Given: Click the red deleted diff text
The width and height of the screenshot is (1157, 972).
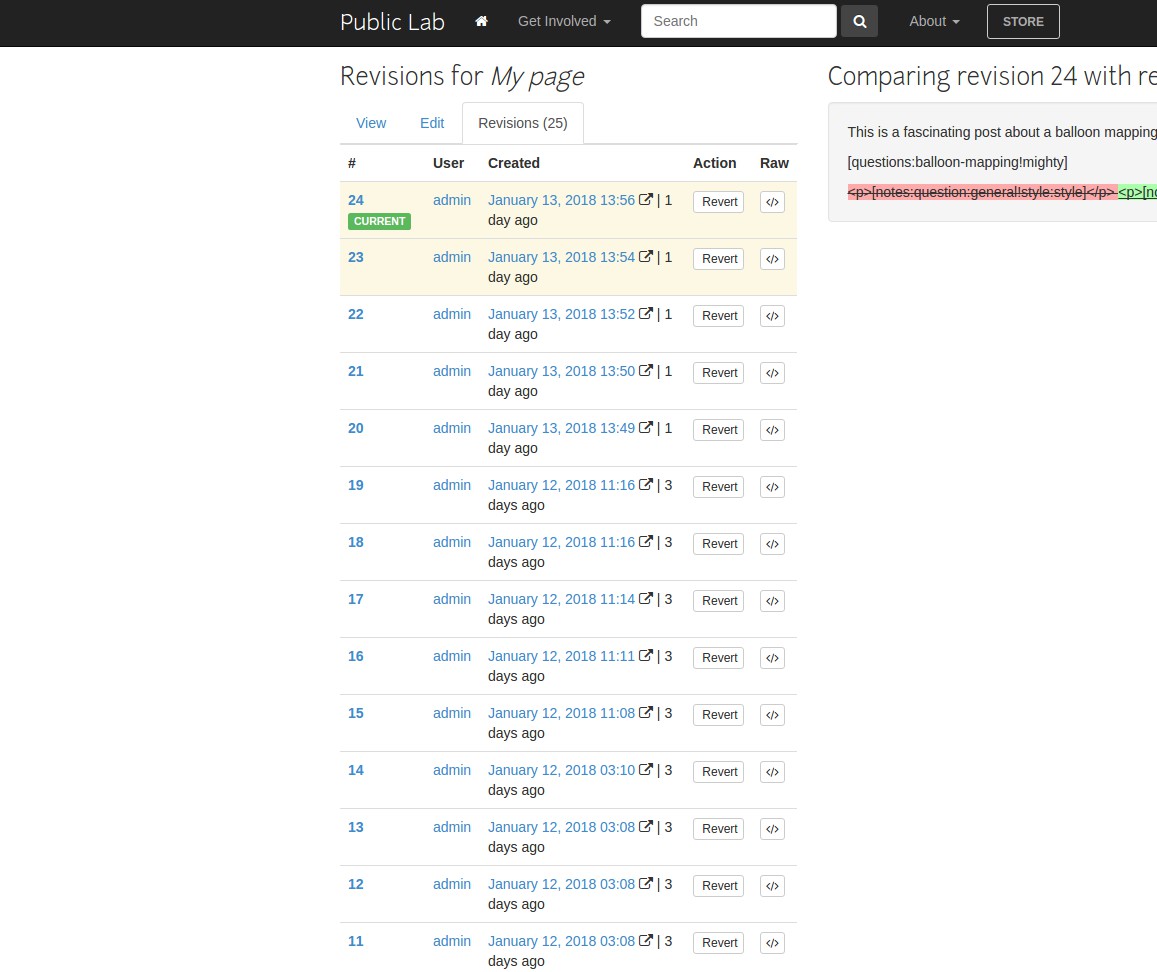Looking at the screenshot, I should click(x=981, y=193).
